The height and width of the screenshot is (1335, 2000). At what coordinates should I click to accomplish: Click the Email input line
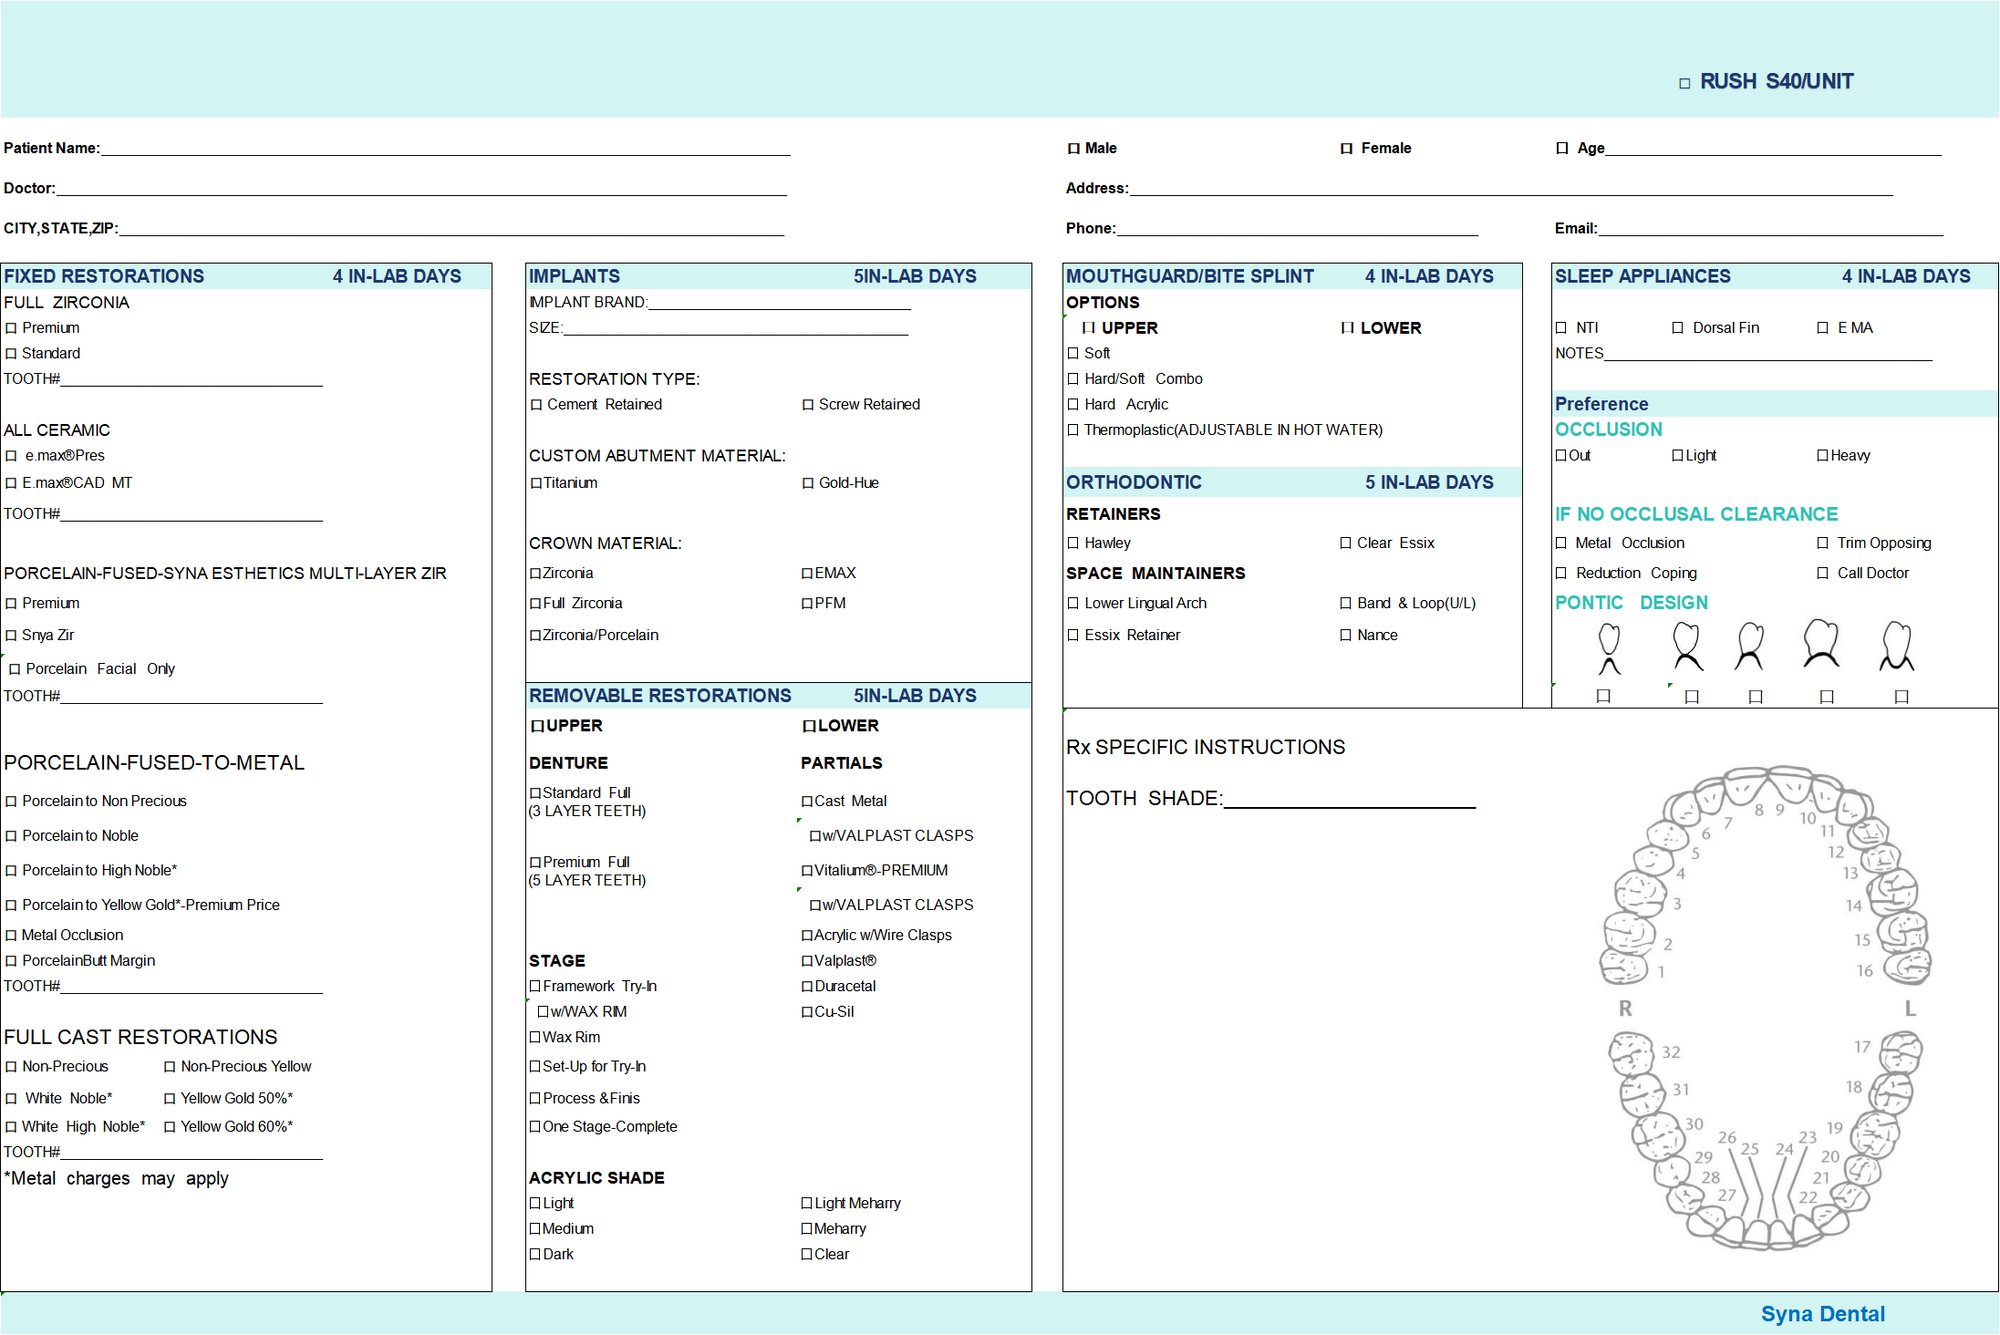1770,228
